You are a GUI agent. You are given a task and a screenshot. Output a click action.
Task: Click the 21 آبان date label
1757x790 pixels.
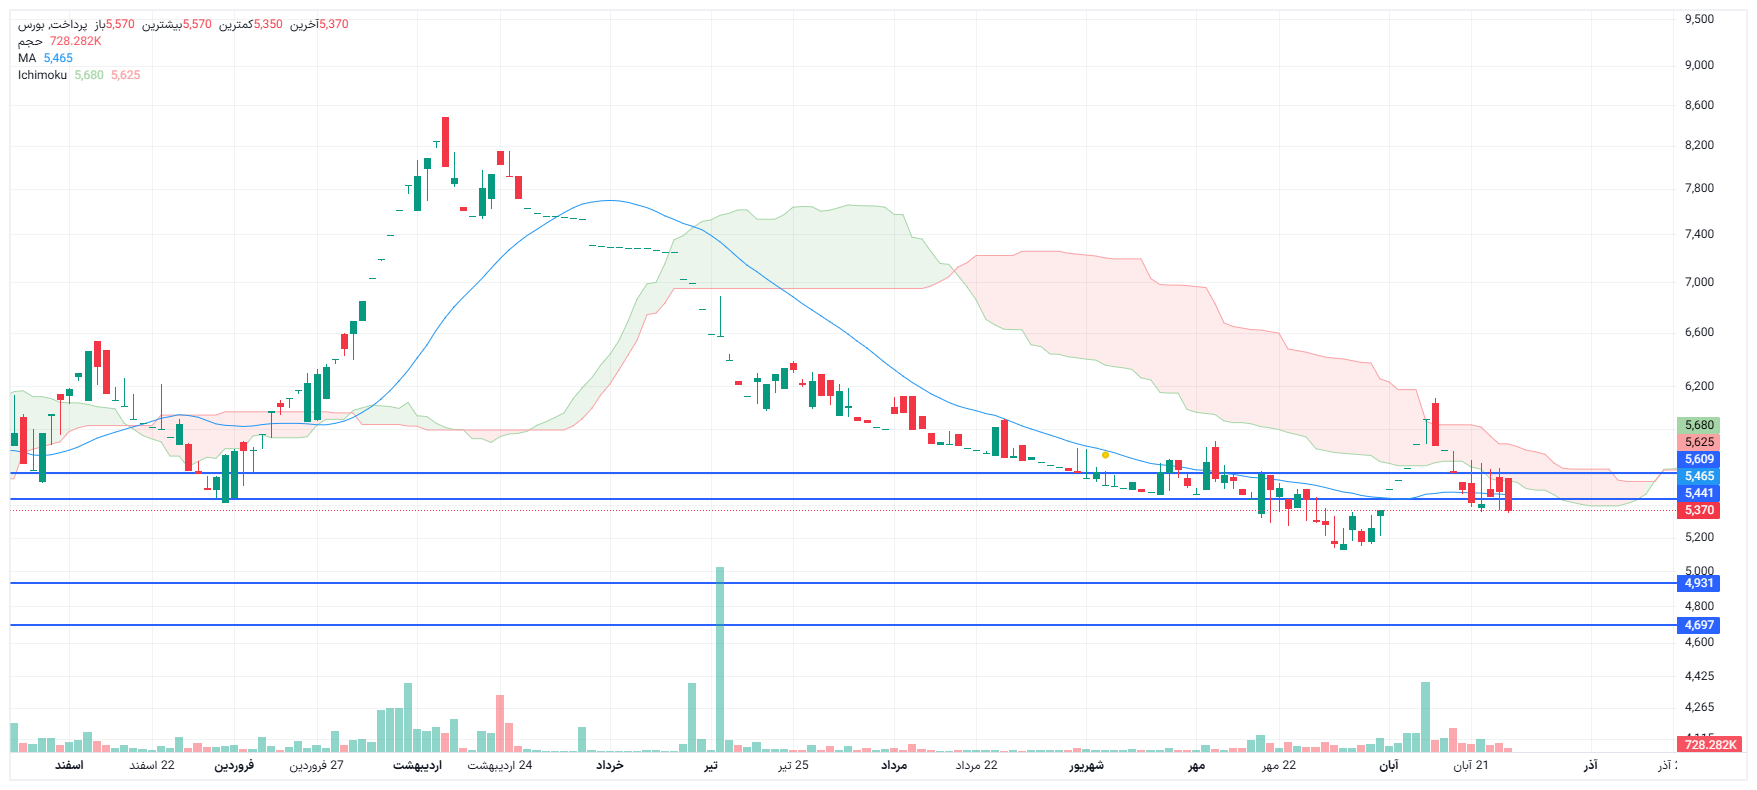coord(1470,765)
